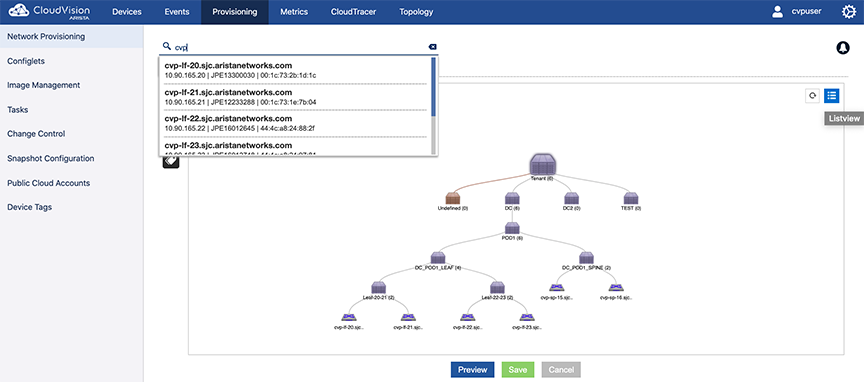The image size is (864, 382).
Task: Click the cvpuser username
Action: point(806,11)
